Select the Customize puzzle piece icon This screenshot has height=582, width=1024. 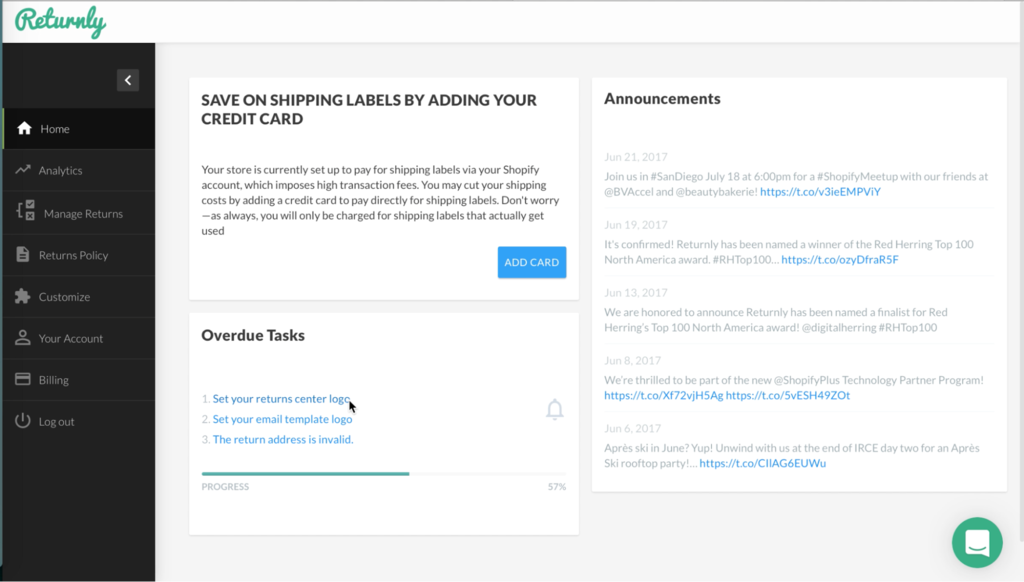pyautogui.click(x=22, y=296)
